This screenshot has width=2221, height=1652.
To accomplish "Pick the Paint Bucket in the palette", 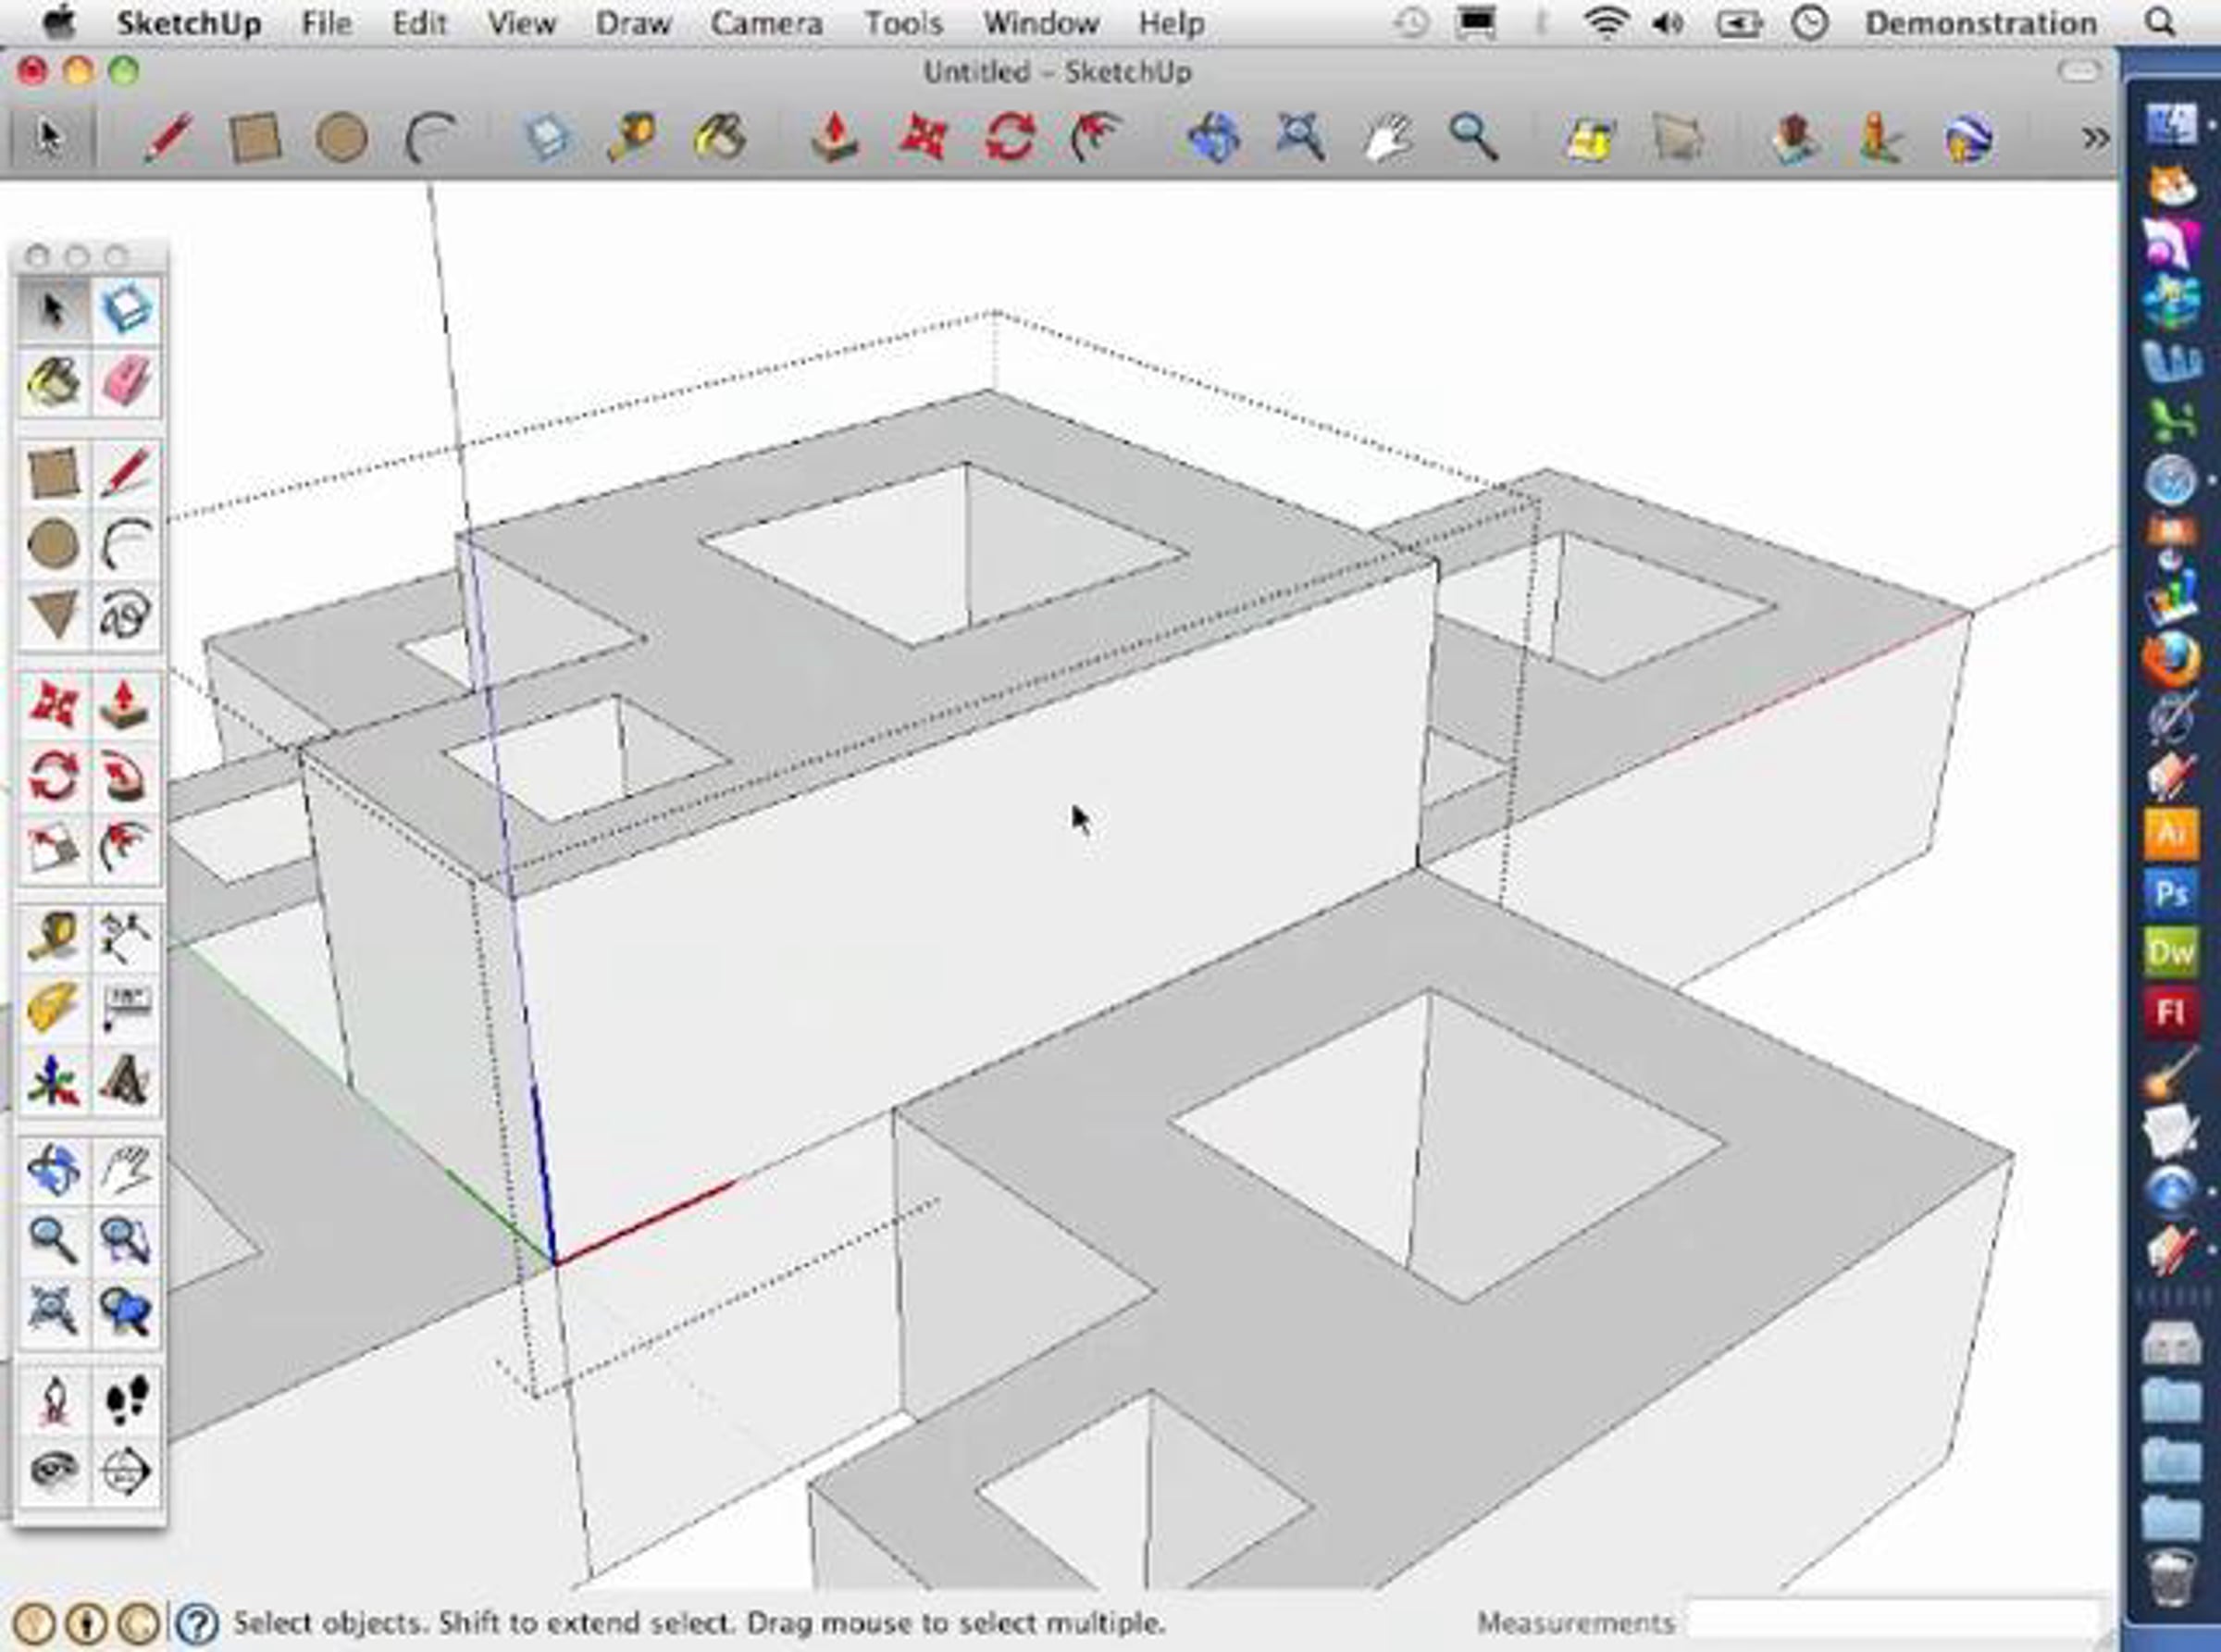I will [x=54, y=382].
